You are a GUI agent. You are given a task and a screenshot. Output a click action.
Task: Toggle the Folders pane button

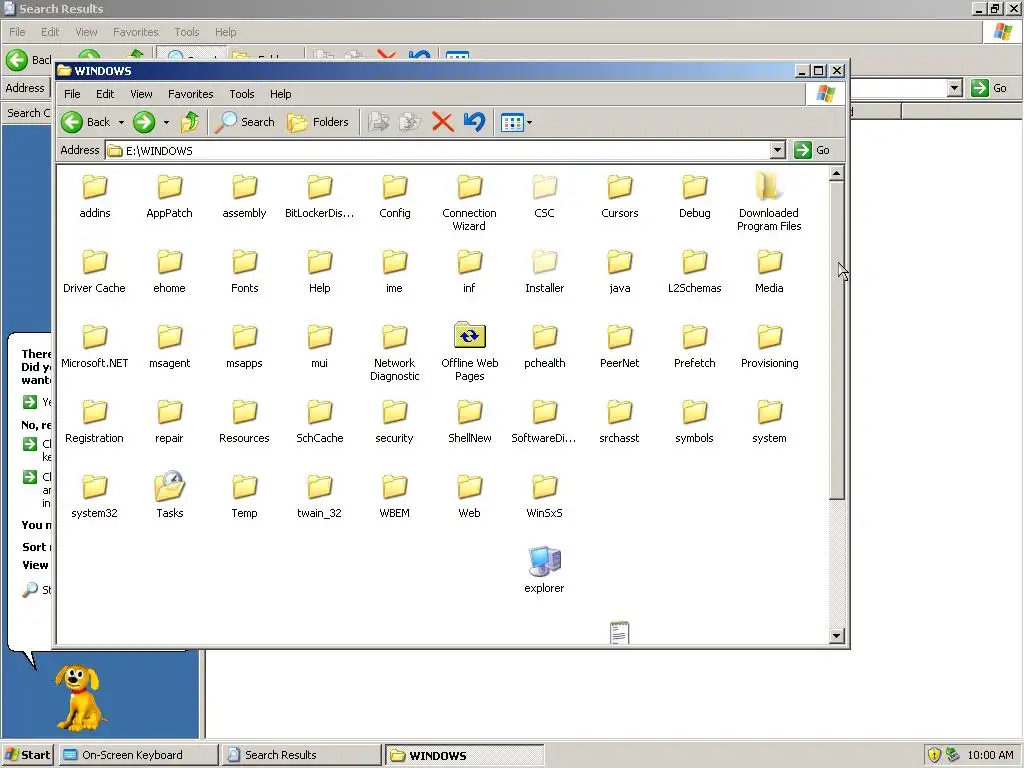(x=318, y=122)
